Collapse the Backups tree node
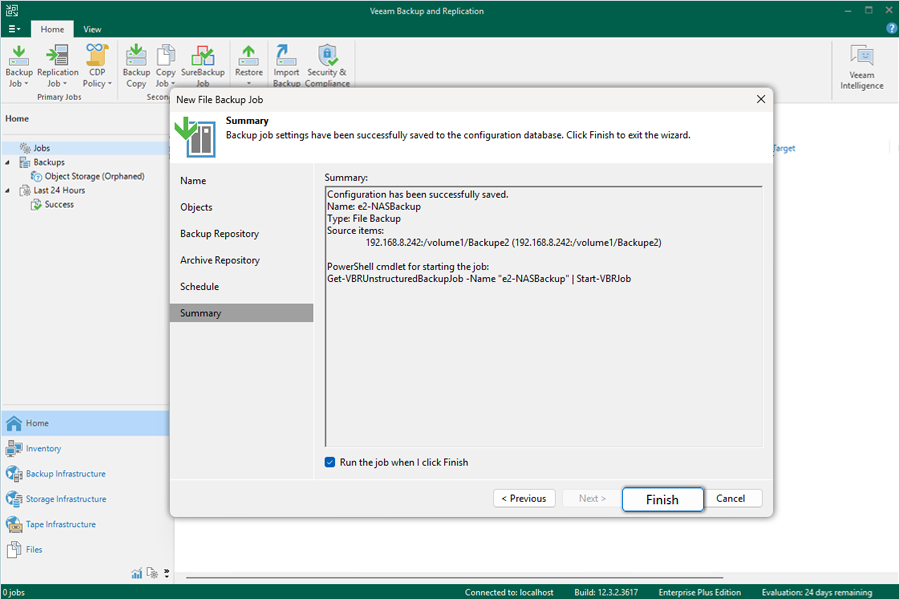Viewport: 900px width, 600px height. [x=7, y=162]
